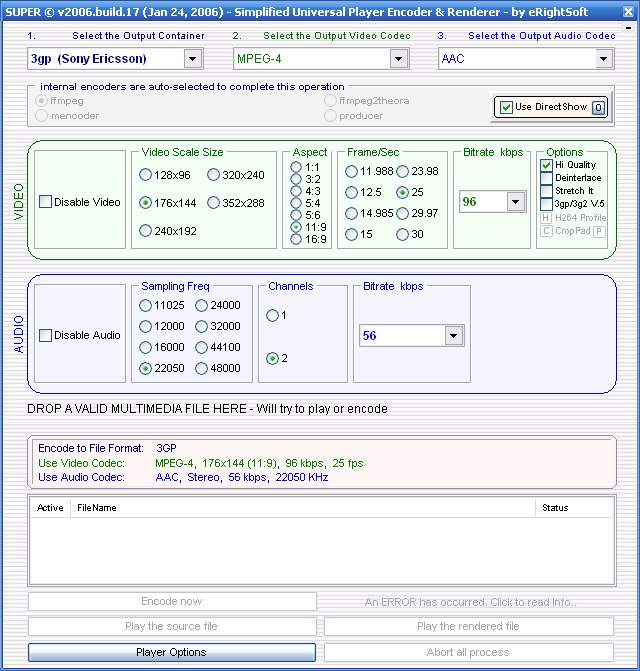
Task: Click the audio bitrate value 56
Action: [x=370, y=336]
